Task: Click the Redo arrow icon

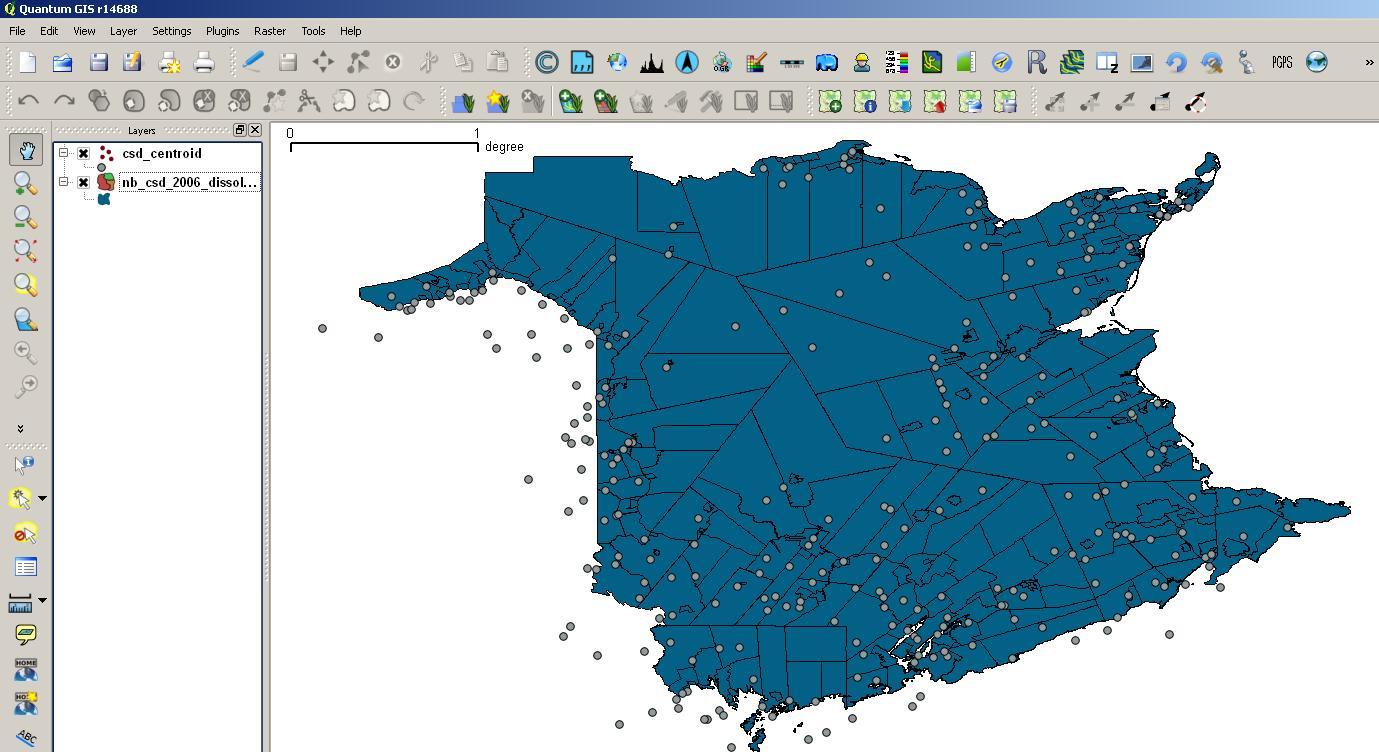Action: [x=64, y=101]
